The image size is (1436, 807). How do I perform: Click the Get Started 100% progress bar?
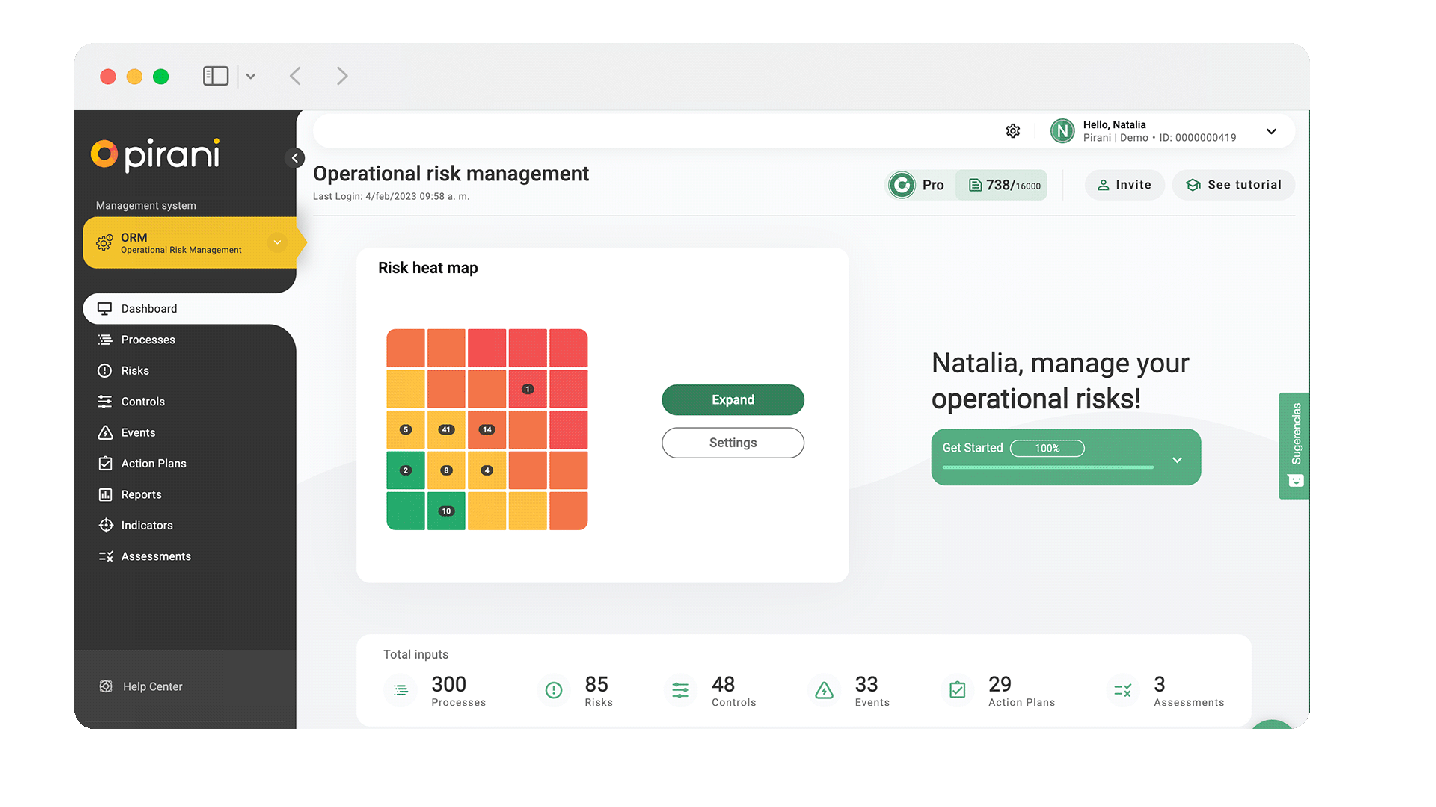click(1047, 448)
